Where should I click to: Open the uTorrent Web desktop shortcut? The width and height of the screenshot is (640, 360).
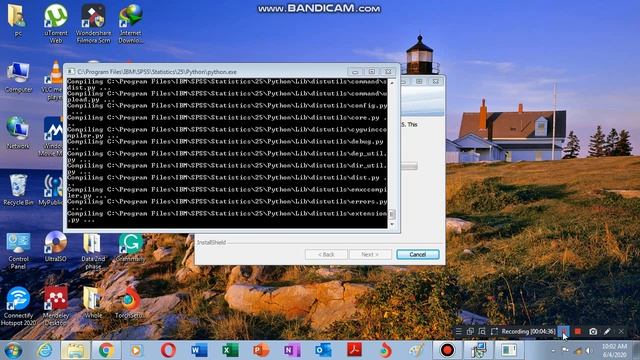(56, 24)
